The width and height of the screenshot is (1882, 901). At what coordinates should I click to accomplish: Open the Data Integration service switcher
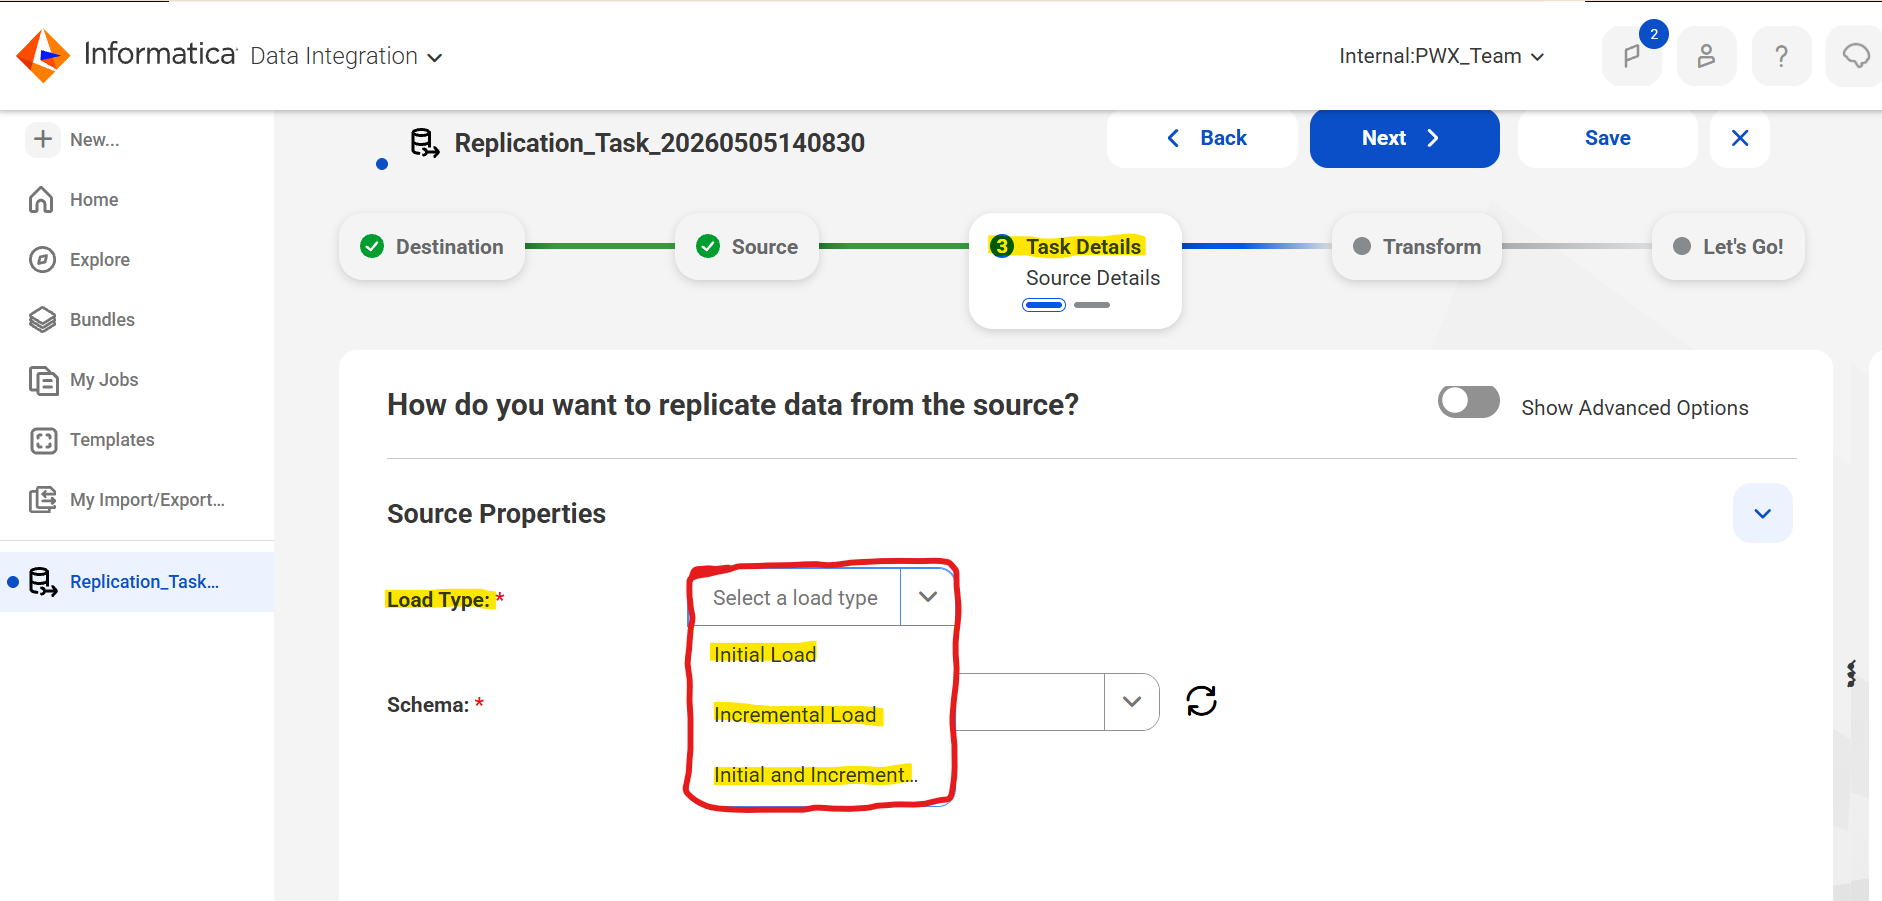(346, 56)
